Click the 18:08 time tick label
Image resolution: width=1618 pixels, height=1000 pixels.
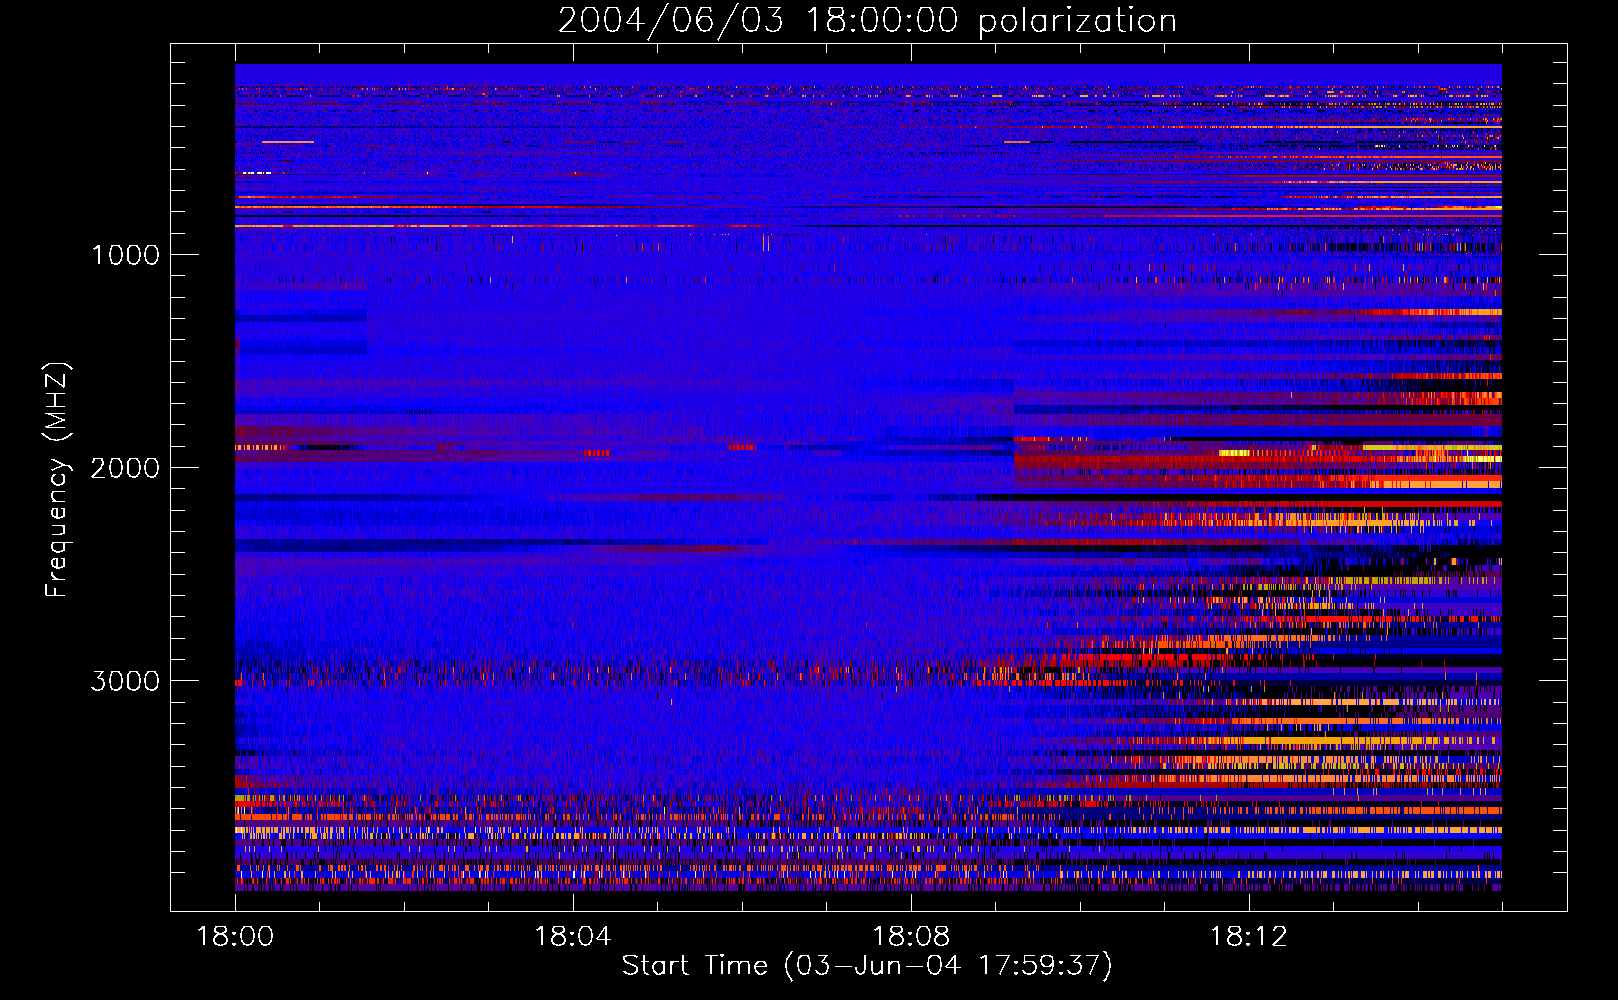pyautogui.click(x=911, y=937)
